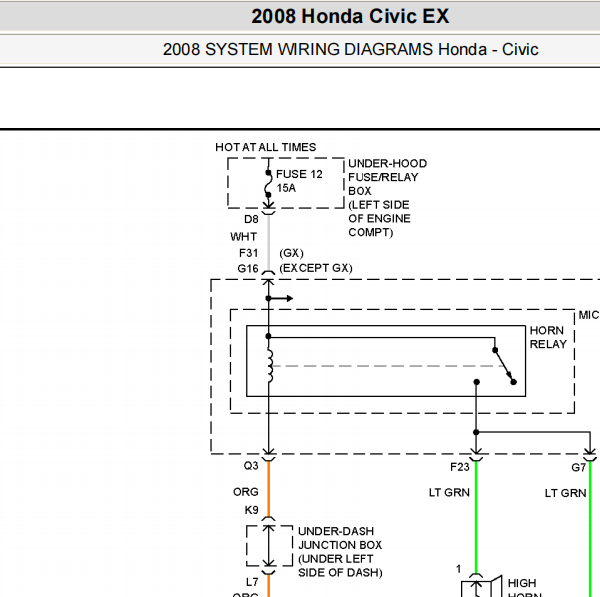Click the "K9" connector label
Viewport: 600px width, 597px height.
tap(251, 510)
